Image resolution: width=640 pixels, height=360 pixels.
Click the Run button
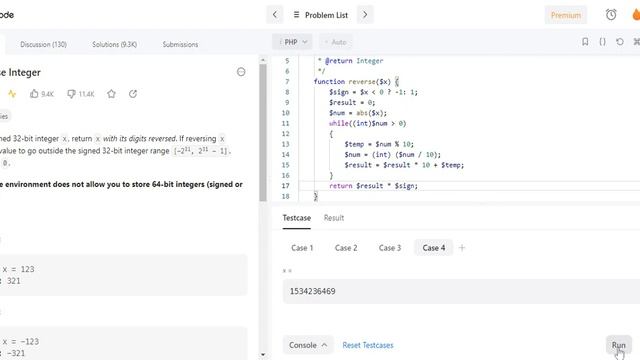(x=618, y=345)
